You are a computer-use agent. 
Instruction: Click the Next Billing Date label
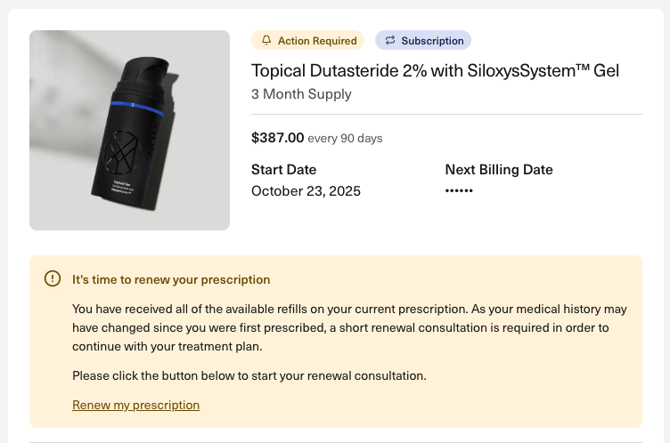[x=499, y=170]
